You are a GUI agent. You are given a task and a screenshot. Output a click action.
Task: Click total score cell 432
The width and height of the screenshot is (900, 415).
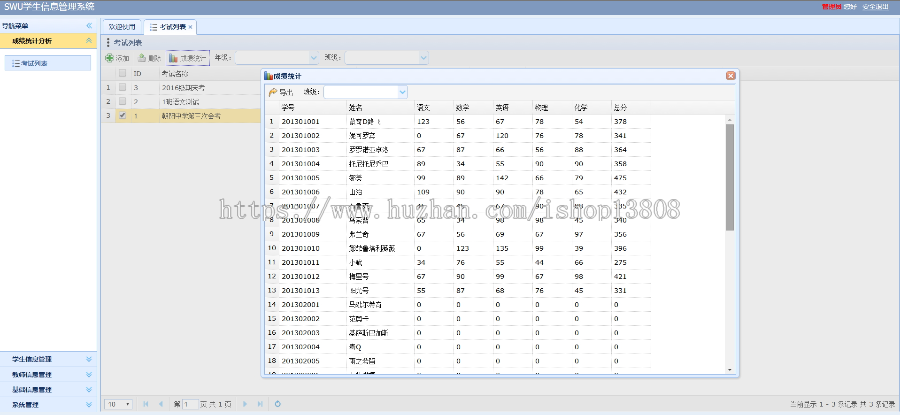pyautogui.click(x=620, y=192)
